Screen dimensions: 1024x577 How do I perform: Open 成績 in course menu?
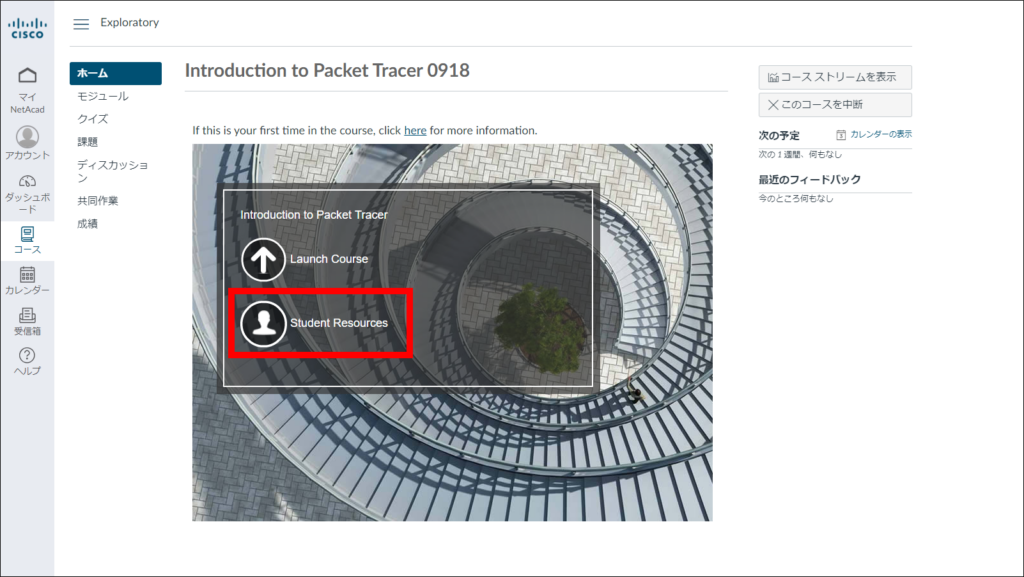tap(88, 223)
